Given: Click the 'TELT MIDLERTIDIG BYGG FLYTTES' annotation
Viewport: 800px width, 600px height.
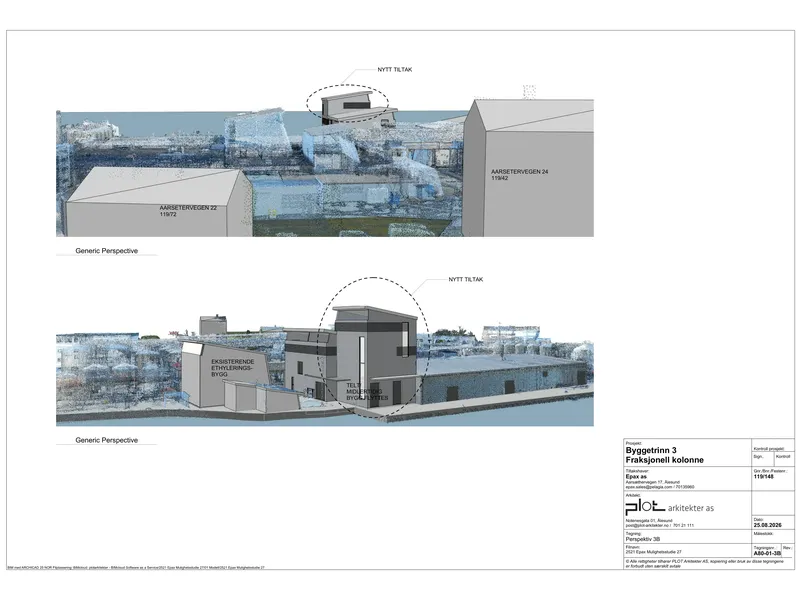Looking at the screenshot, I should 367,391.
